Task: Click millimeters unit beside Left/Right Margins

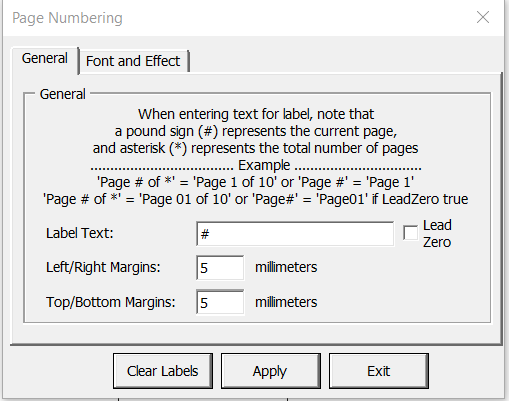Action: tap(286, 267)
